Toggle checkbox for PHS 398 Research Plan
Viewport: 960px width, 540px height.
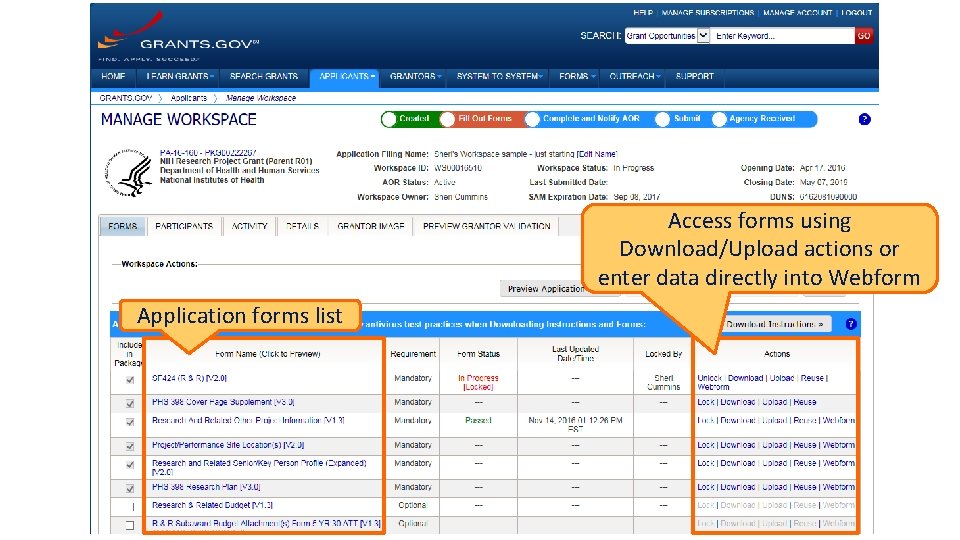130,489
